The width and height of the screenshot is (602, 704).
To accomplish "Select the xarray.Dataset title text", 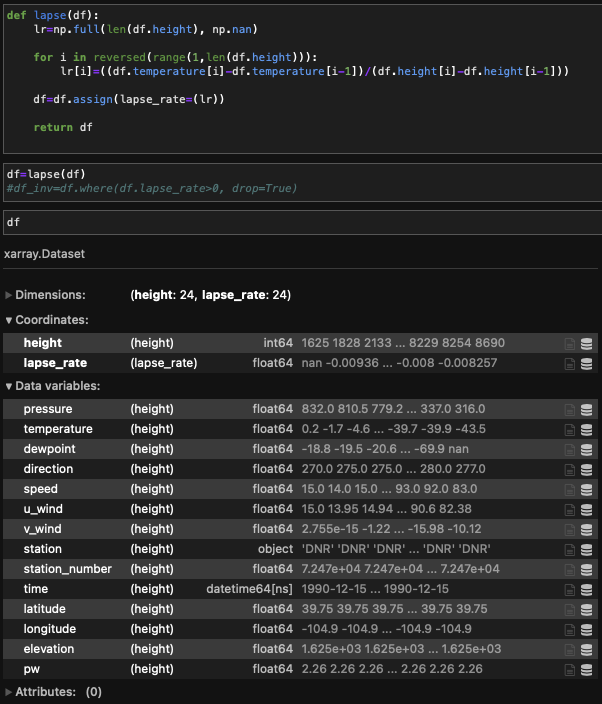I will click(44, 254).
